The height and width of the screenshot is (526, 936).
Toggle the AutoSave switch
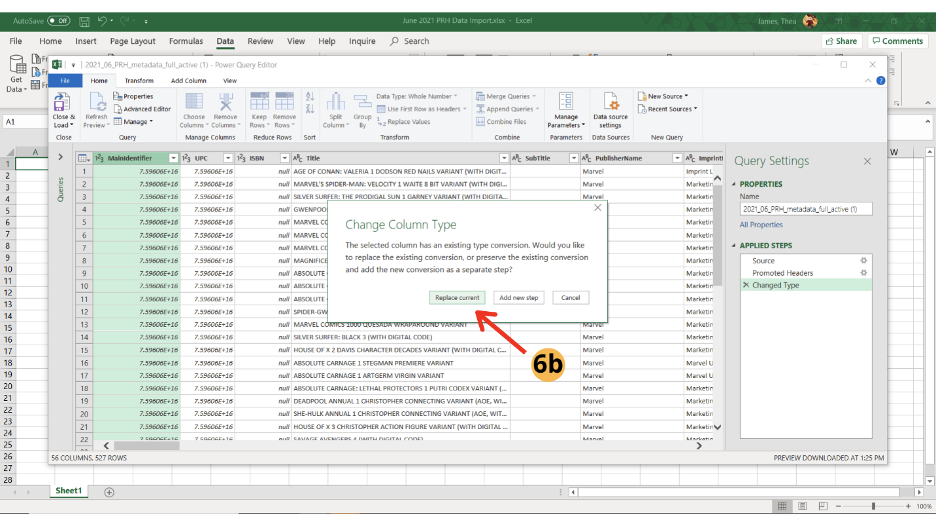[x=58, y=21]
